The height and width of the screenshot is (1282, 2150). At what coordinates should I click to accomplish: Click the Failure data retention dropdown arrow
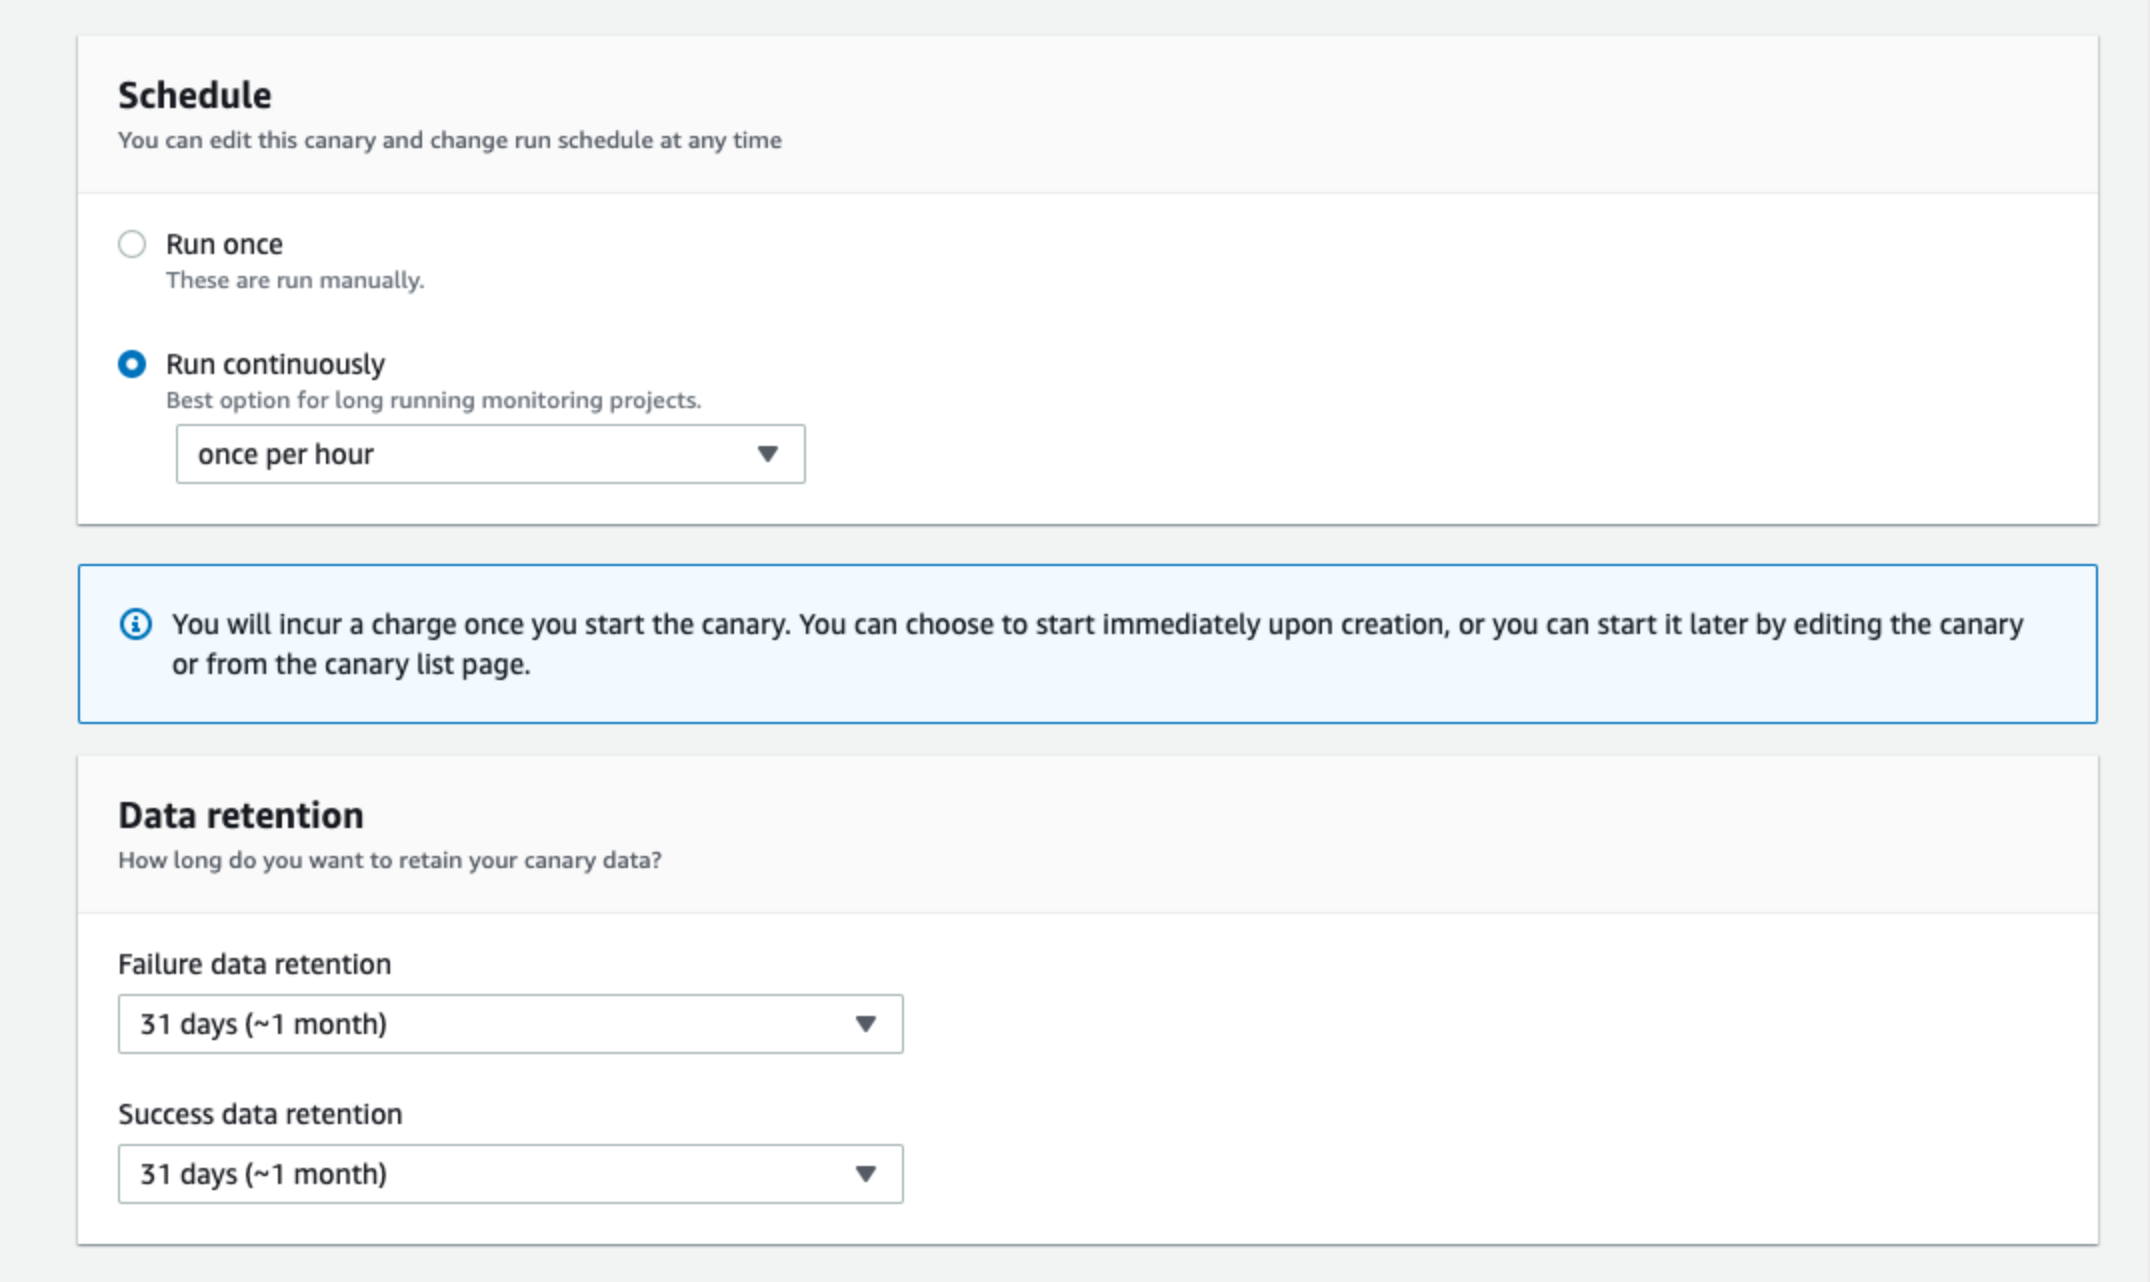click(865, 1024)
